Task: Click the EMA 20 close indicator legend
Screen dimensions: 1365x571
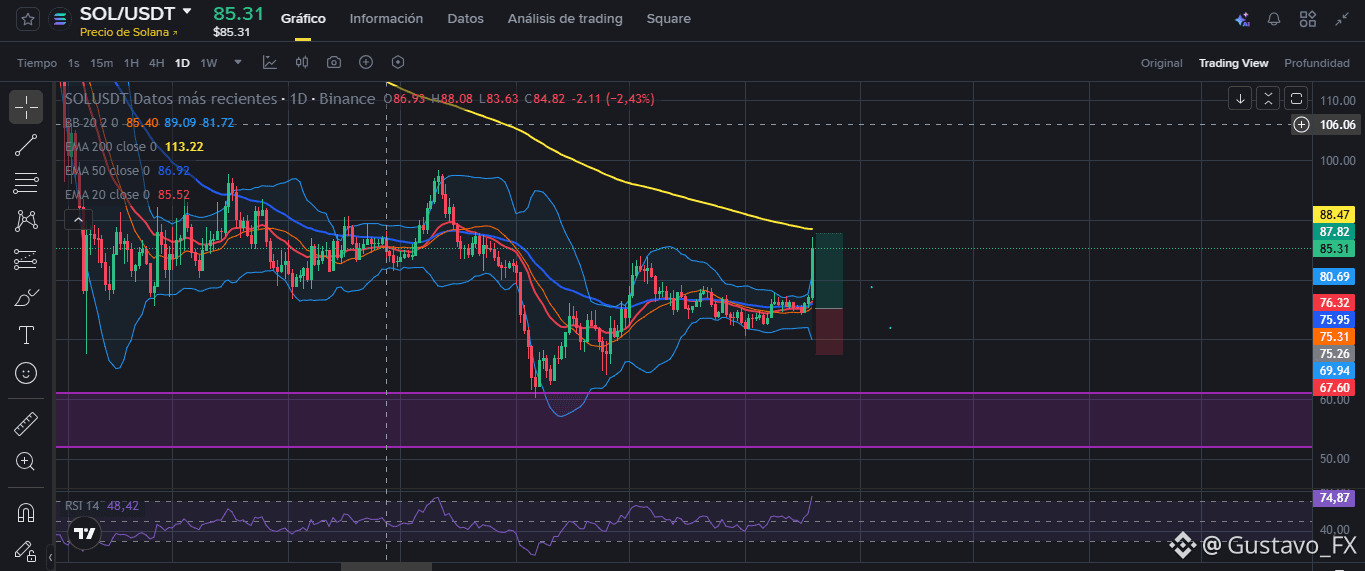Action: [x=107, y=194]
